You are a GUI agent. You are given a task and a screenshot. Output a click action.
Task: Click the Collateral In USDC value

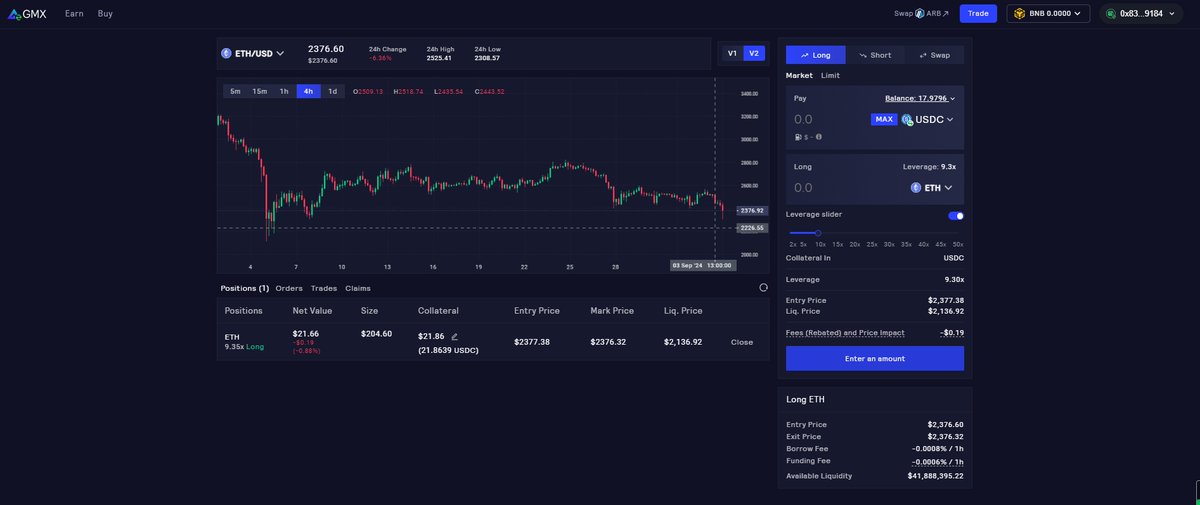pyautogui.click(x=954, y=258)
